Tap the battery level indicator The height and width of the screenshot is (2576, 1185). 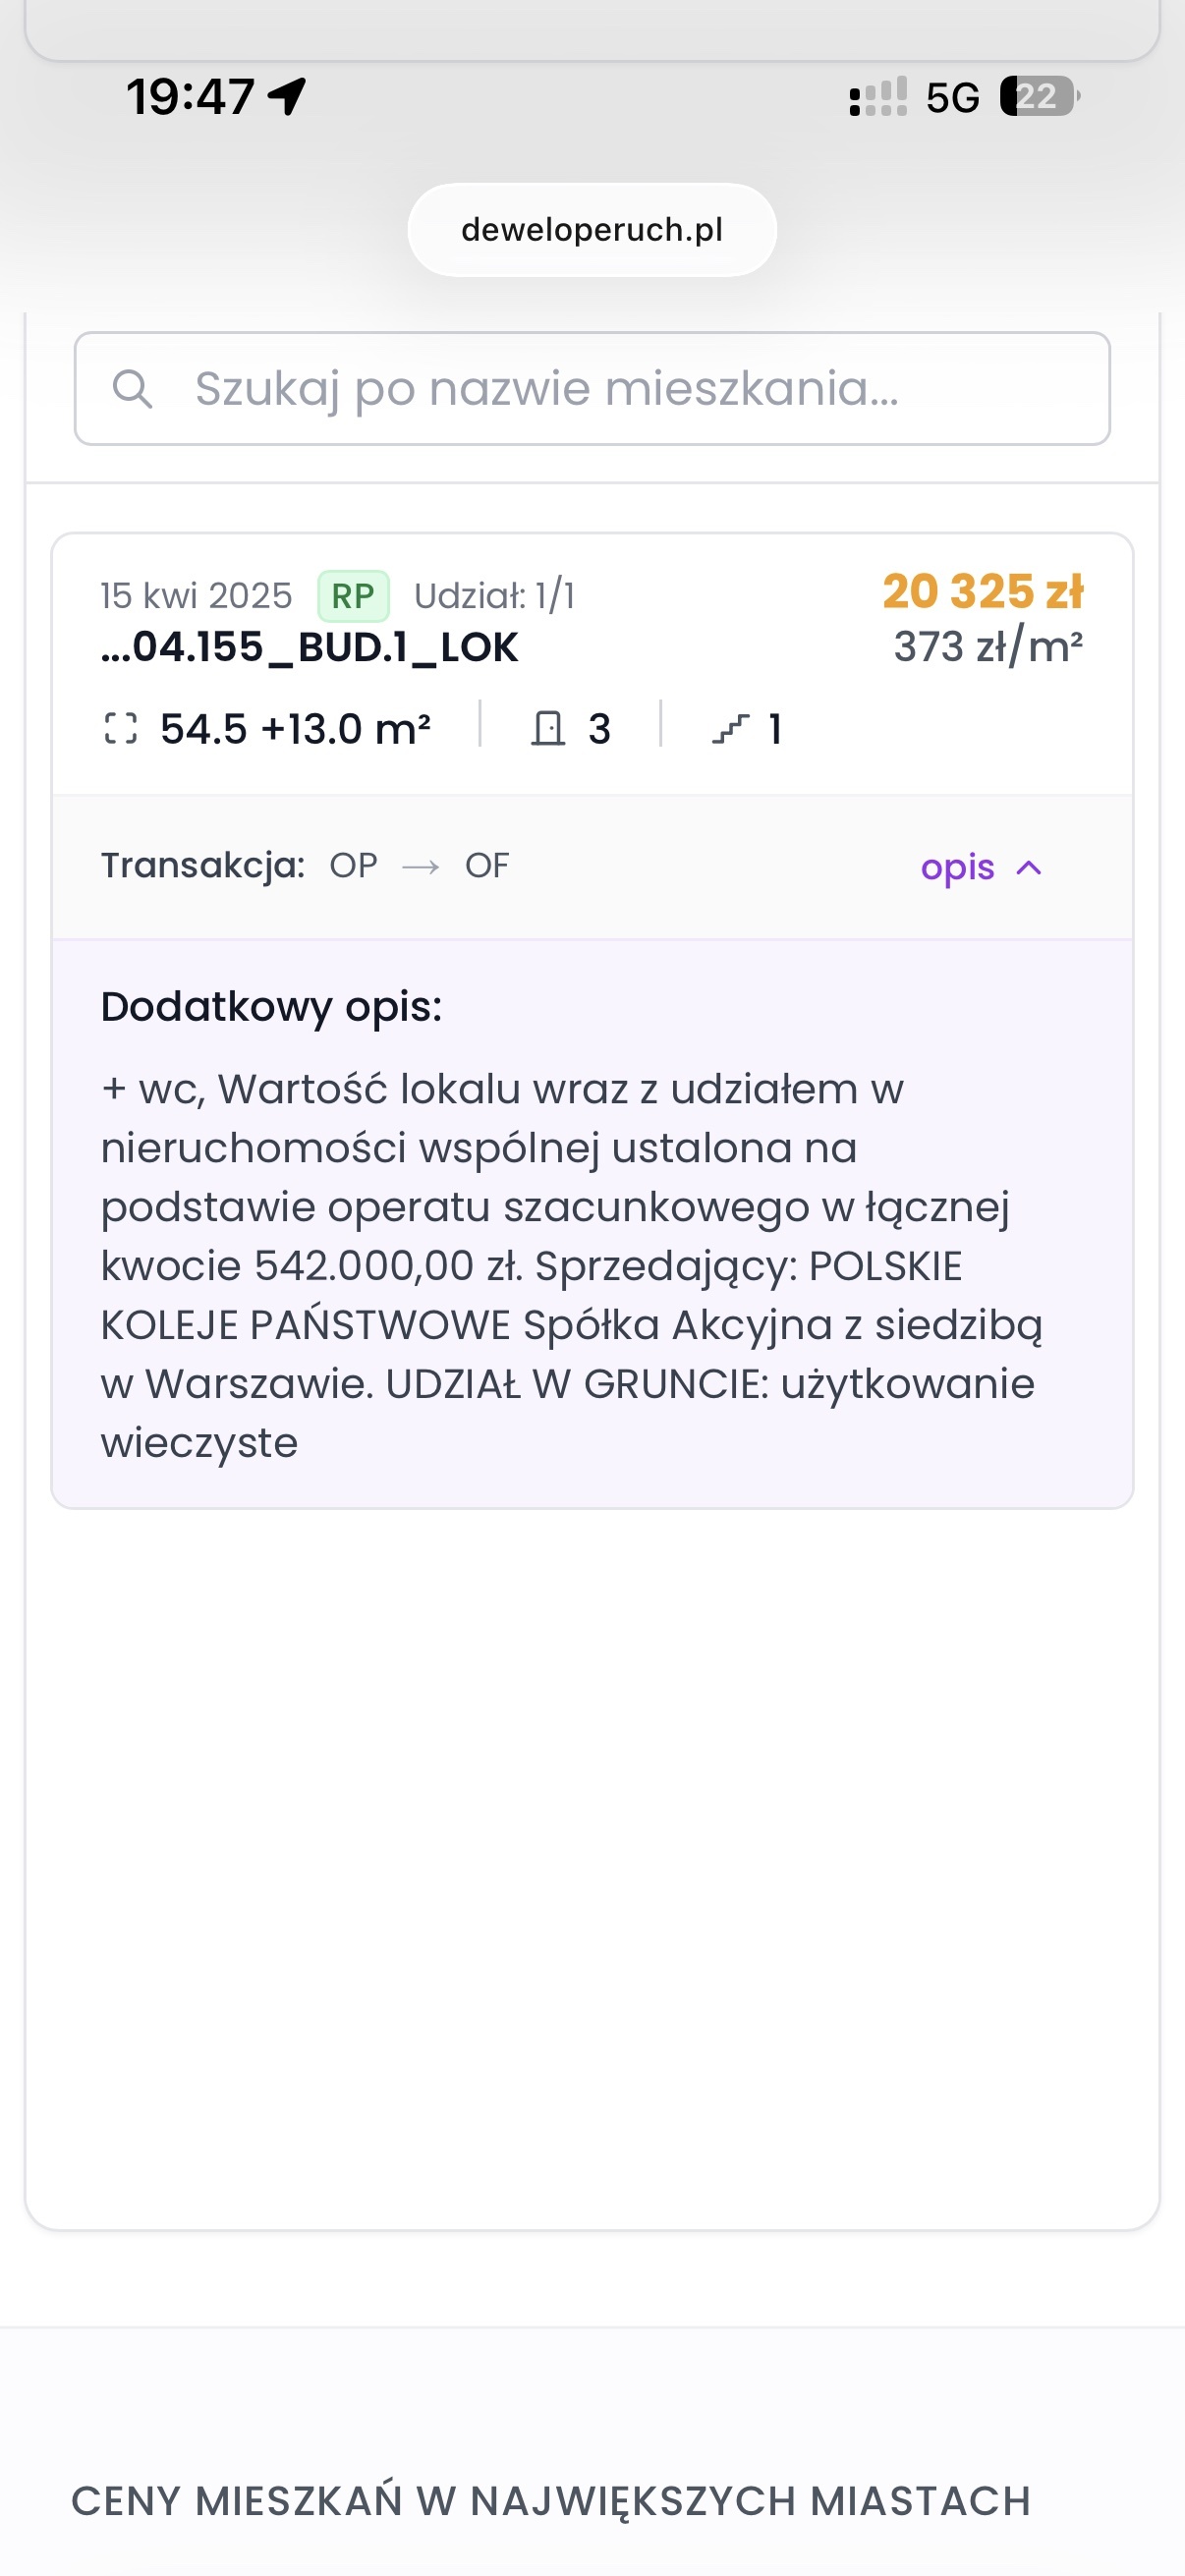[1039, 97]
